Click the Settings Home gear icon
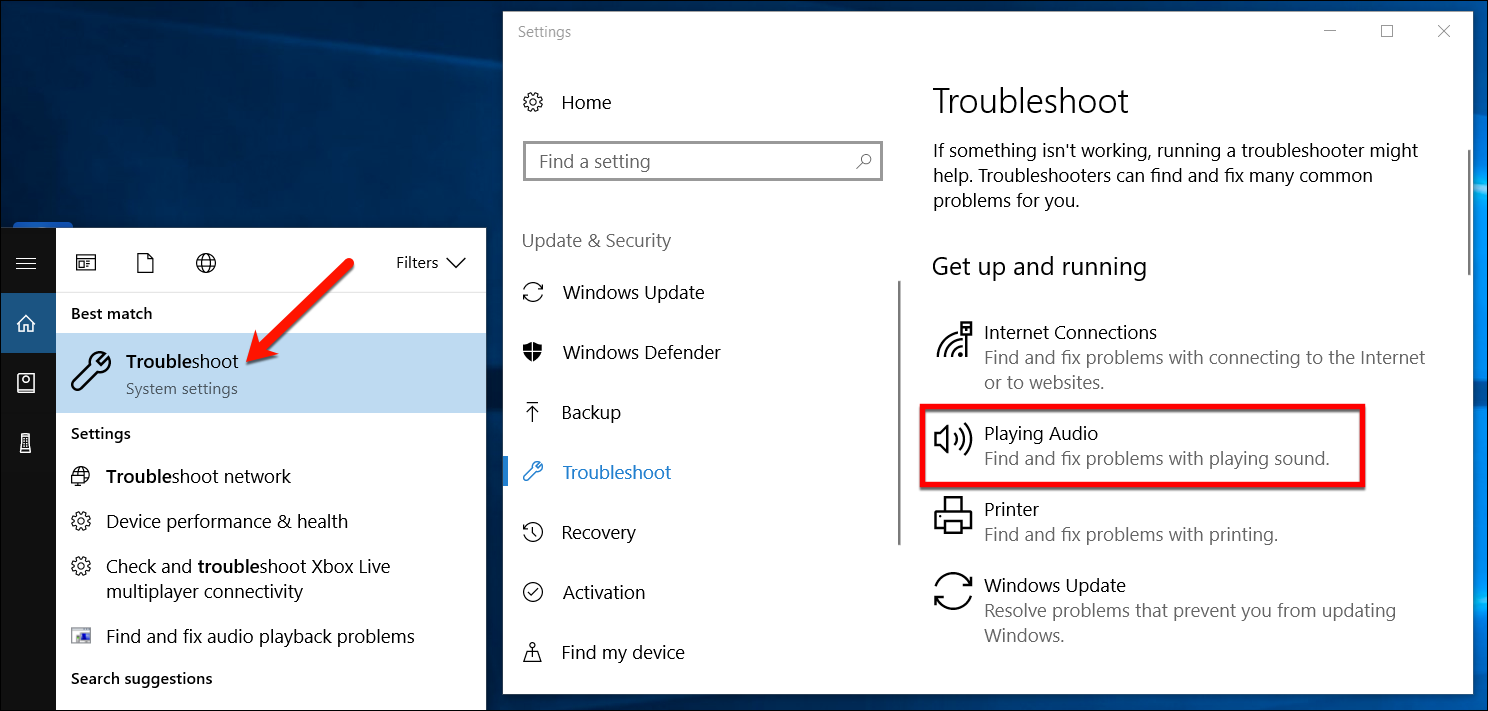The width and height of the screenshot is (1488, 711). pyautogui.click(x=533, y=102)
